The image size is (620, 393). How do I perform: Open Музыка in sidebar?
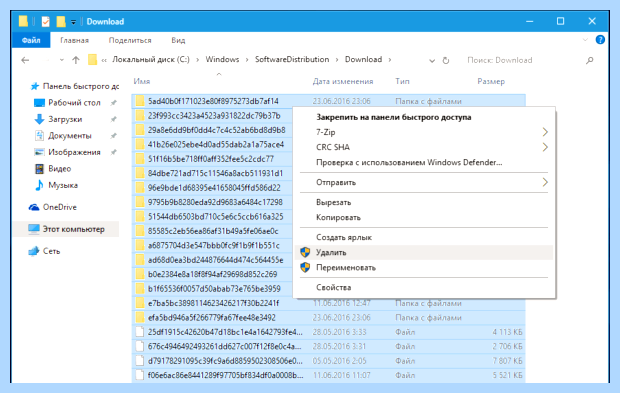coord(56,185)
